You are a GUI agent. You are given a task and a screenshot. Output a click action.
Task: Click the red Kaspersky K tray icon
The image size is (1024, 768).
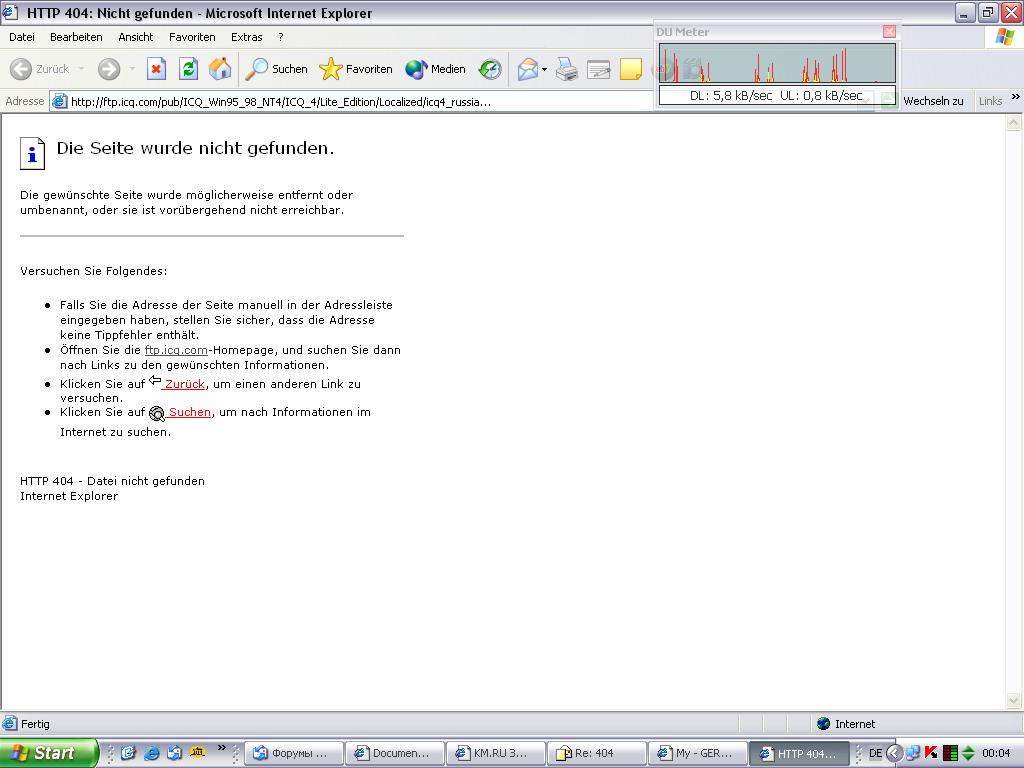tap(931, 753)
